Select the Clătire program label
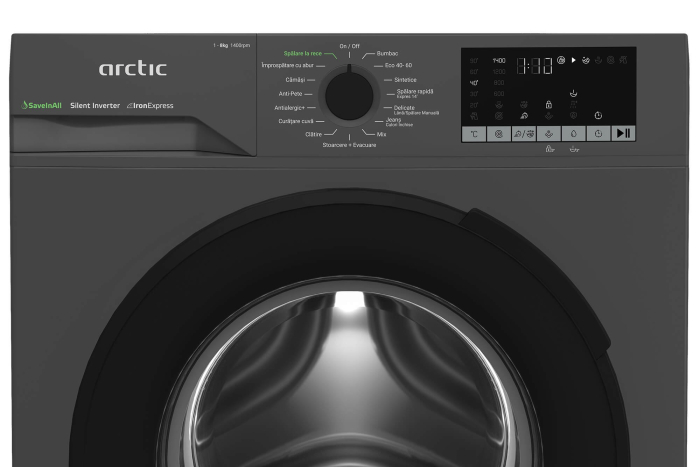The image size is (700, 467). [x=313, y=134]
